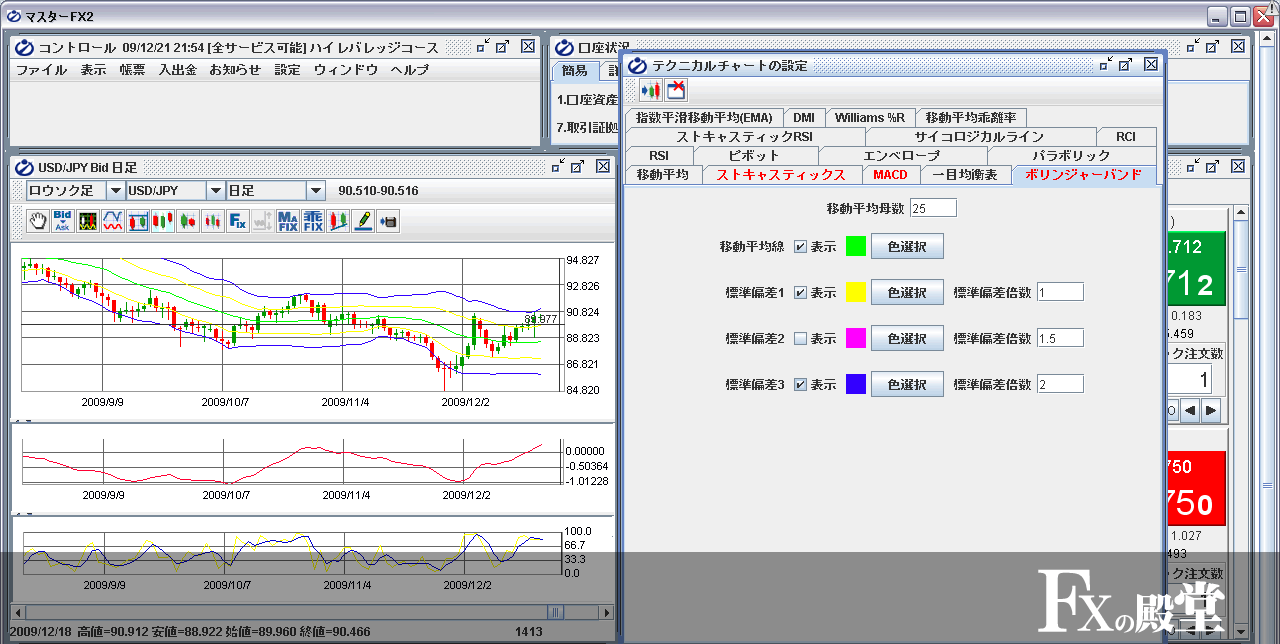Viewport: 1280px width, 644px height.
Task: Enable the 標準偏差2 display checkbox
Action: point(800,339)
